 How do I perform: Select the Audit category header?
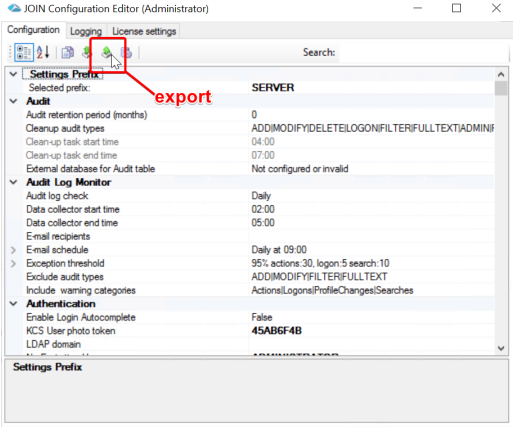click(x=38, y=101)
